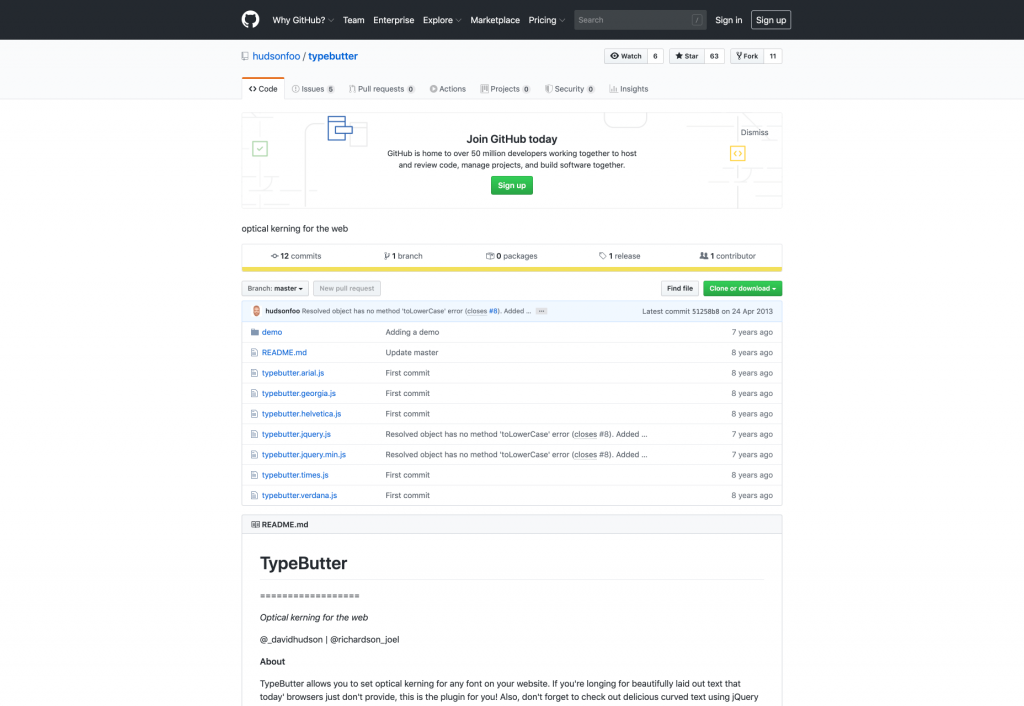The width and height of the screenshot is (1024, 706).
Task: Switch to the Security tab
Action: click(x=569, y=89)
